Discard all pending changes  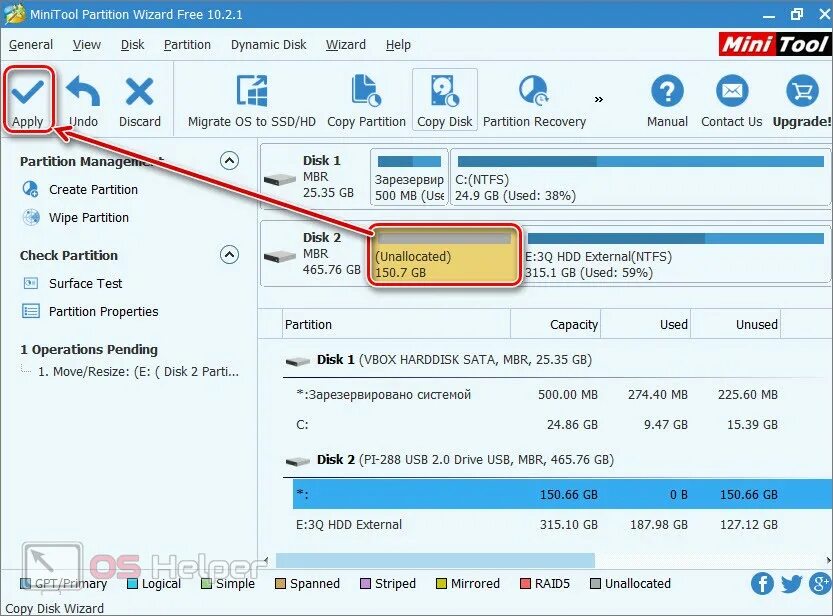pos(139,100)
